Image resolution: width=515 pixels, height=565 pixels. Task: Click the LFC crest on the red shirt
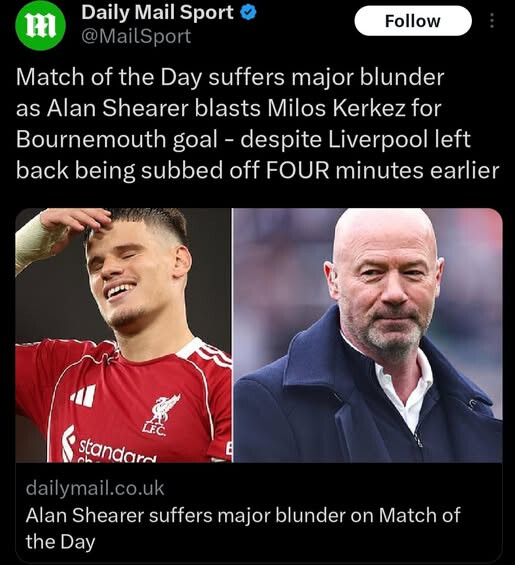(163, 415)
